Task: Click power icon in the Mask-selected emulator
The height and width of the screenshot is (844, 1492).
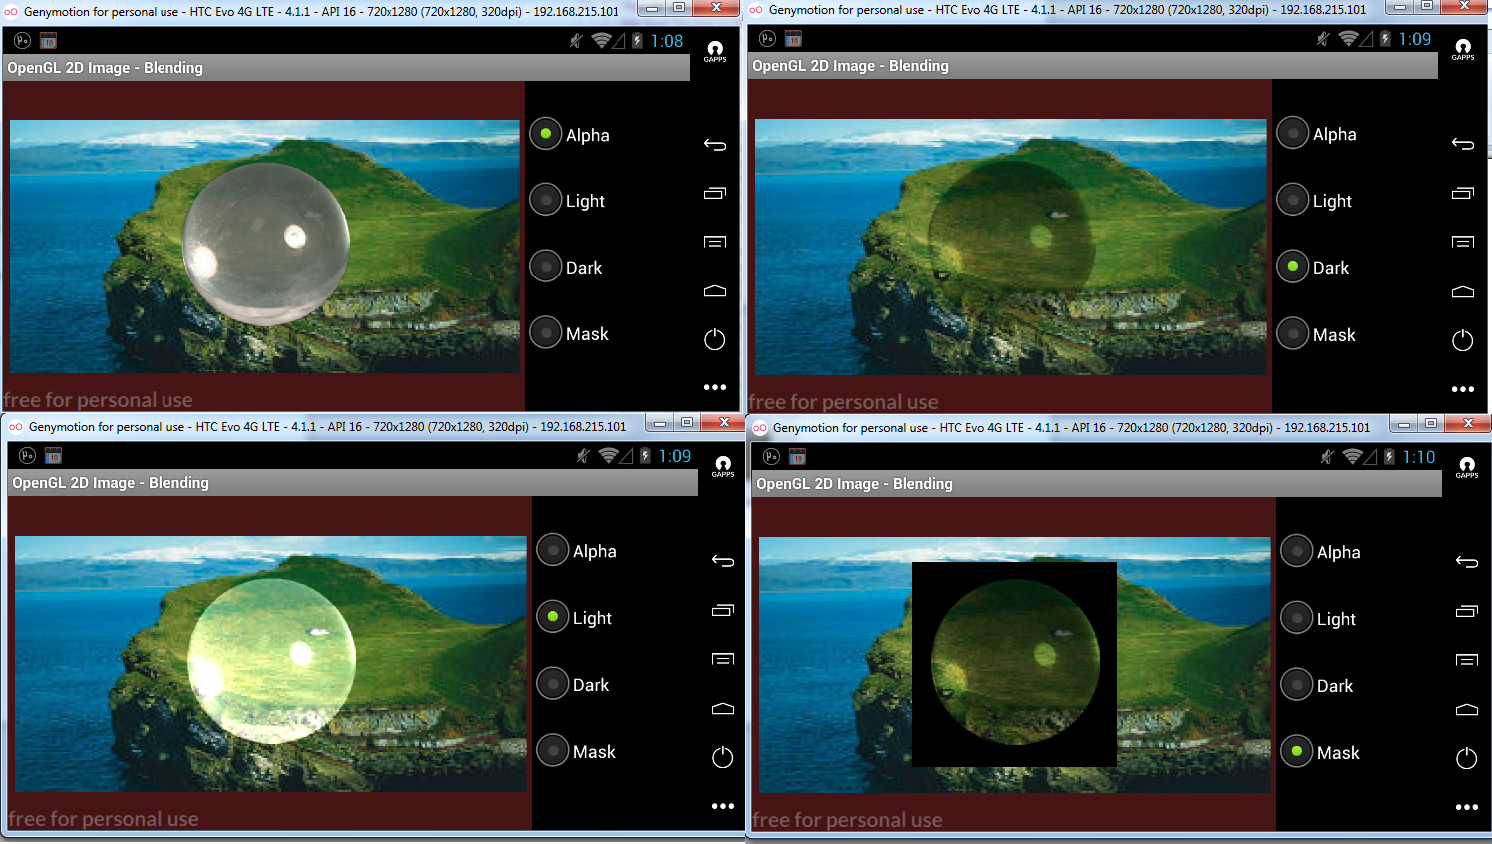Action: pos(1466,758)
